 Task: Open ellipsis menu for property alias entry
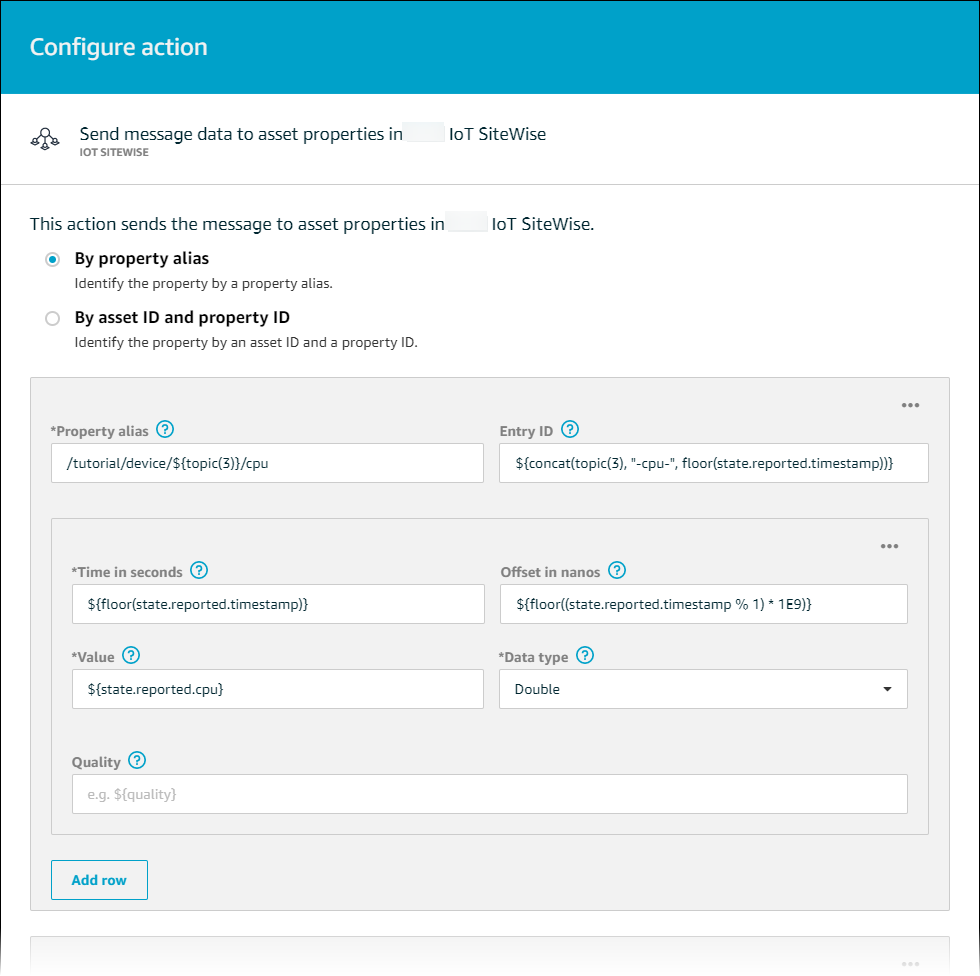909,406
